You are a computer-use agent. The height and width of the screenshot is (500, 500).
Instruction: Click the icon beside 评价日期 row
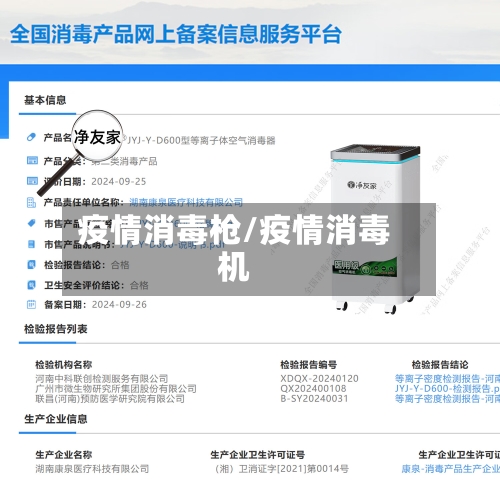tap(32, 181)
